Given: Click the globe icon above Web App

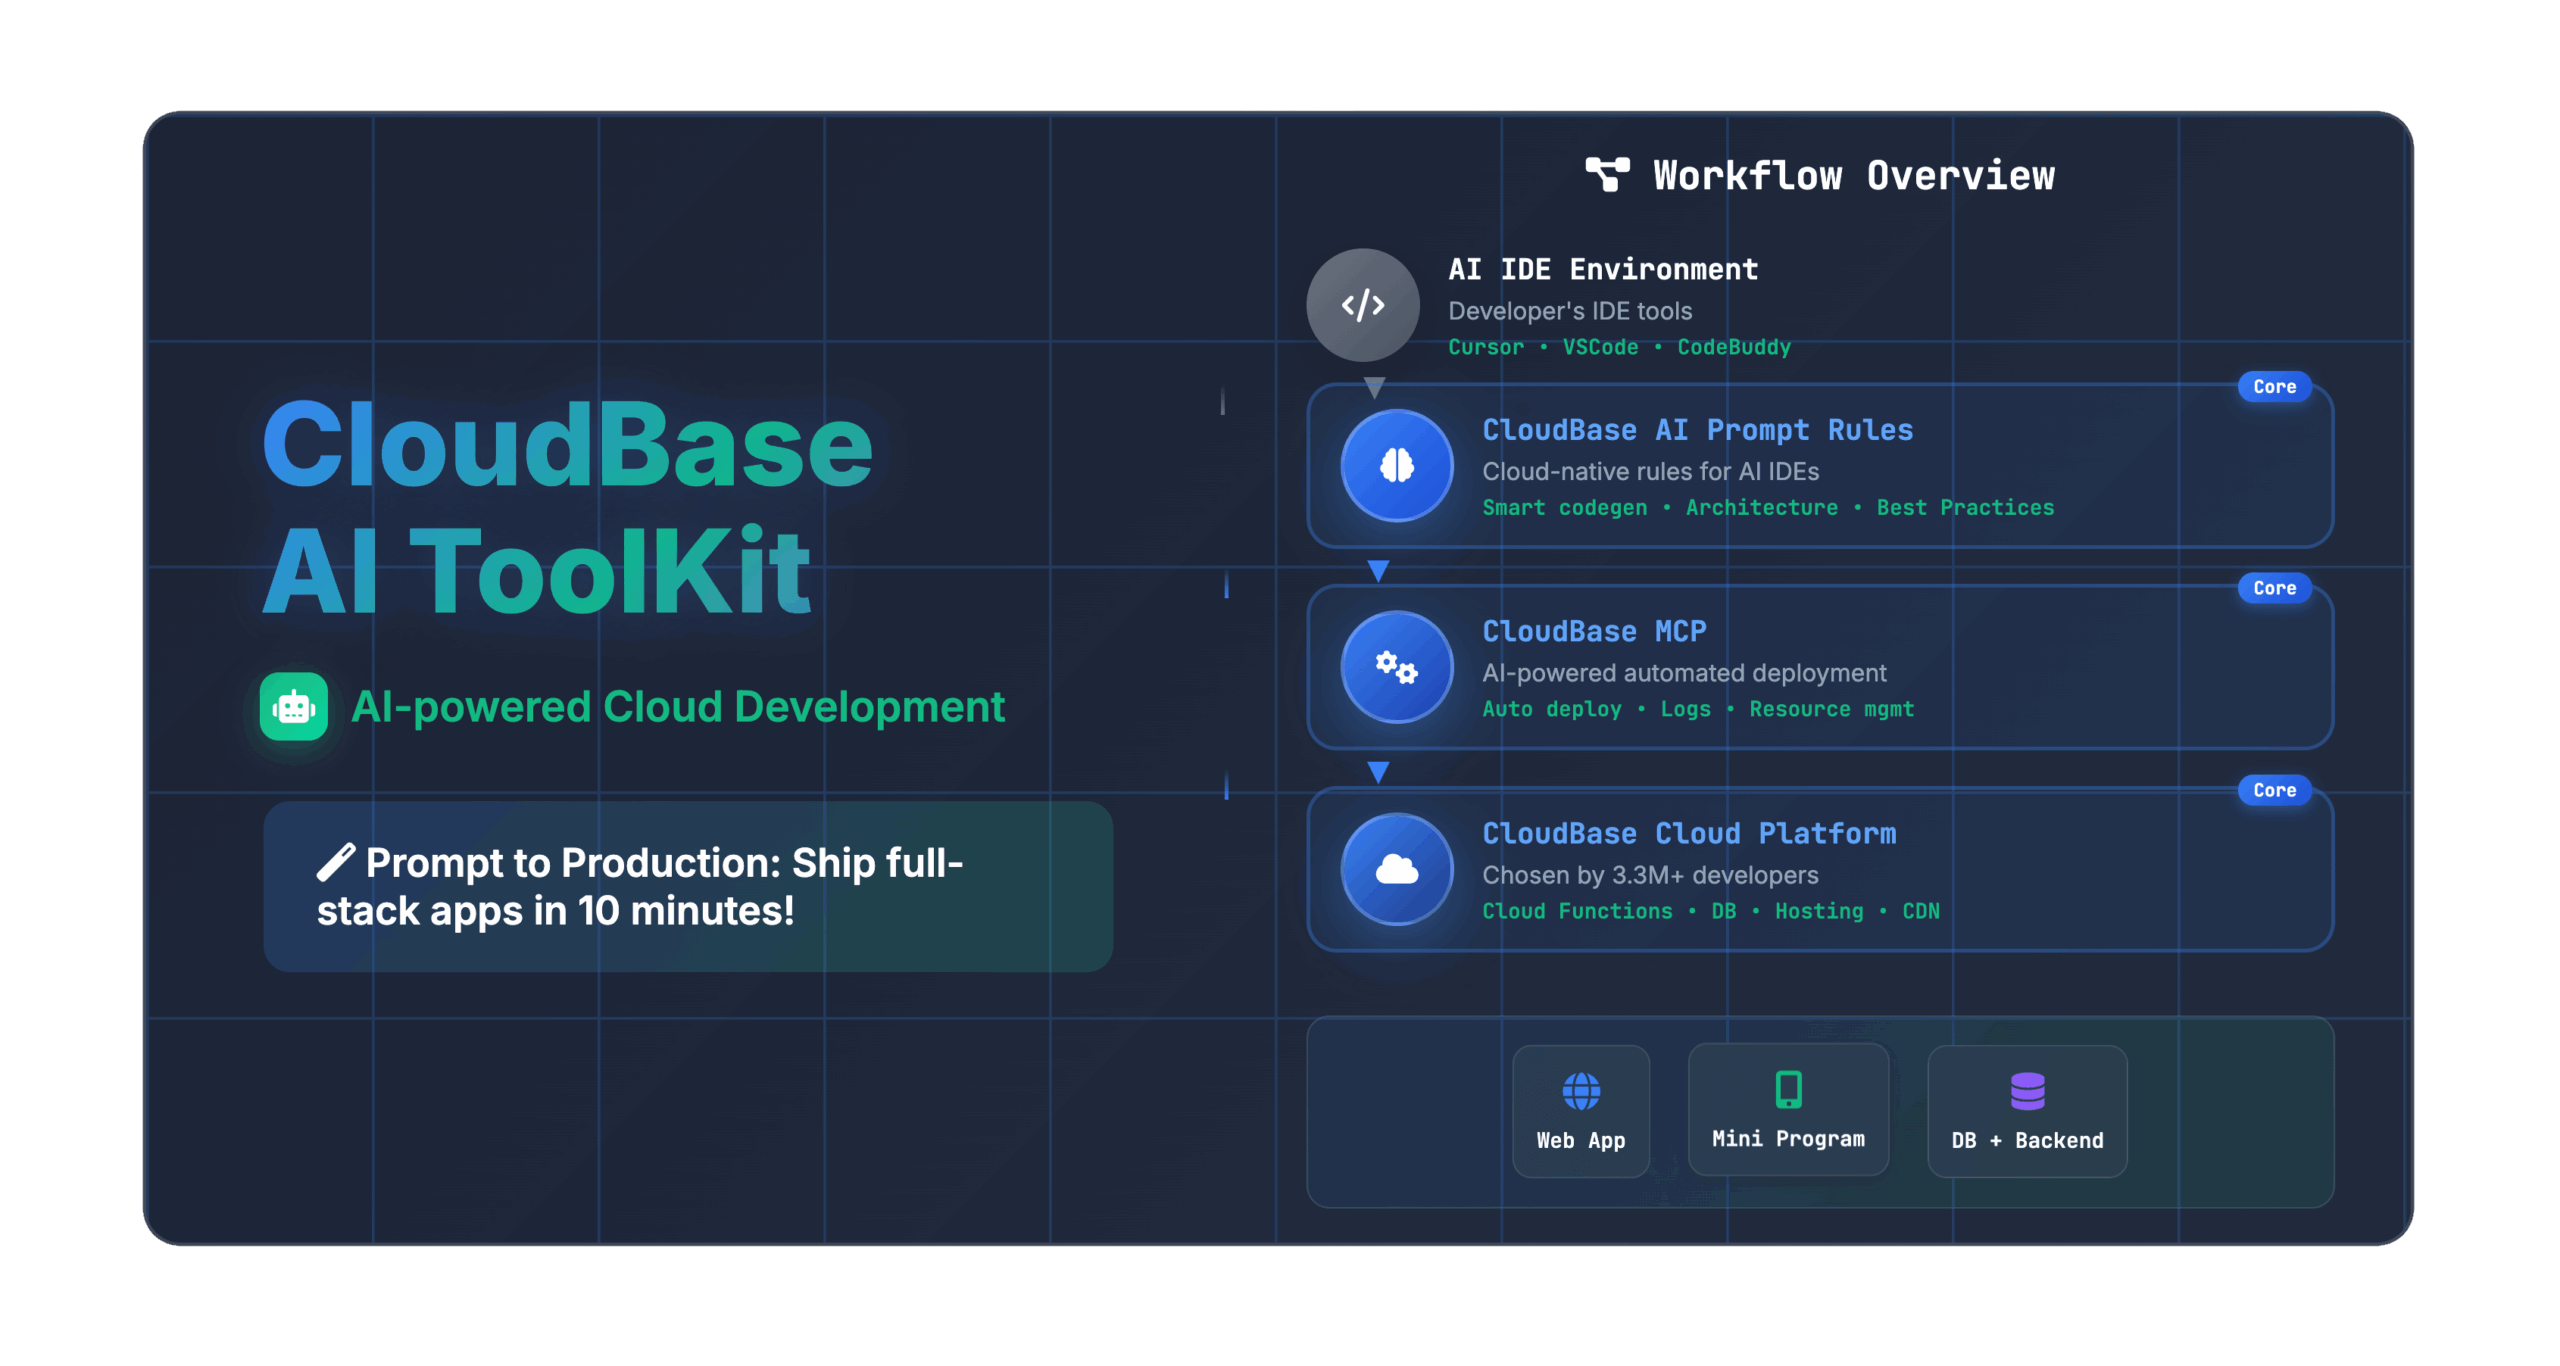Looking at the screenshot, I should pos(1581,1091).
